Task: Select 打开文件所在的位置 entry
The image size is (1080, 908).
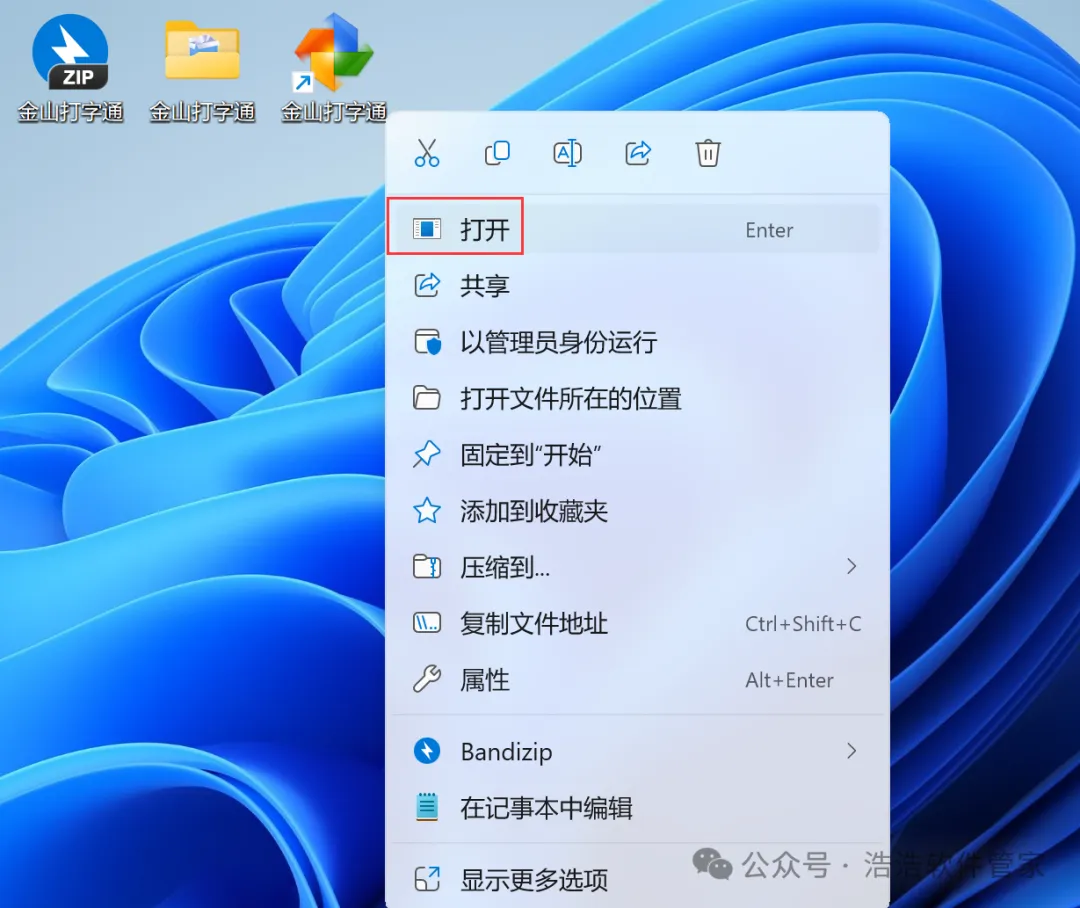Action: pos(636,398)
